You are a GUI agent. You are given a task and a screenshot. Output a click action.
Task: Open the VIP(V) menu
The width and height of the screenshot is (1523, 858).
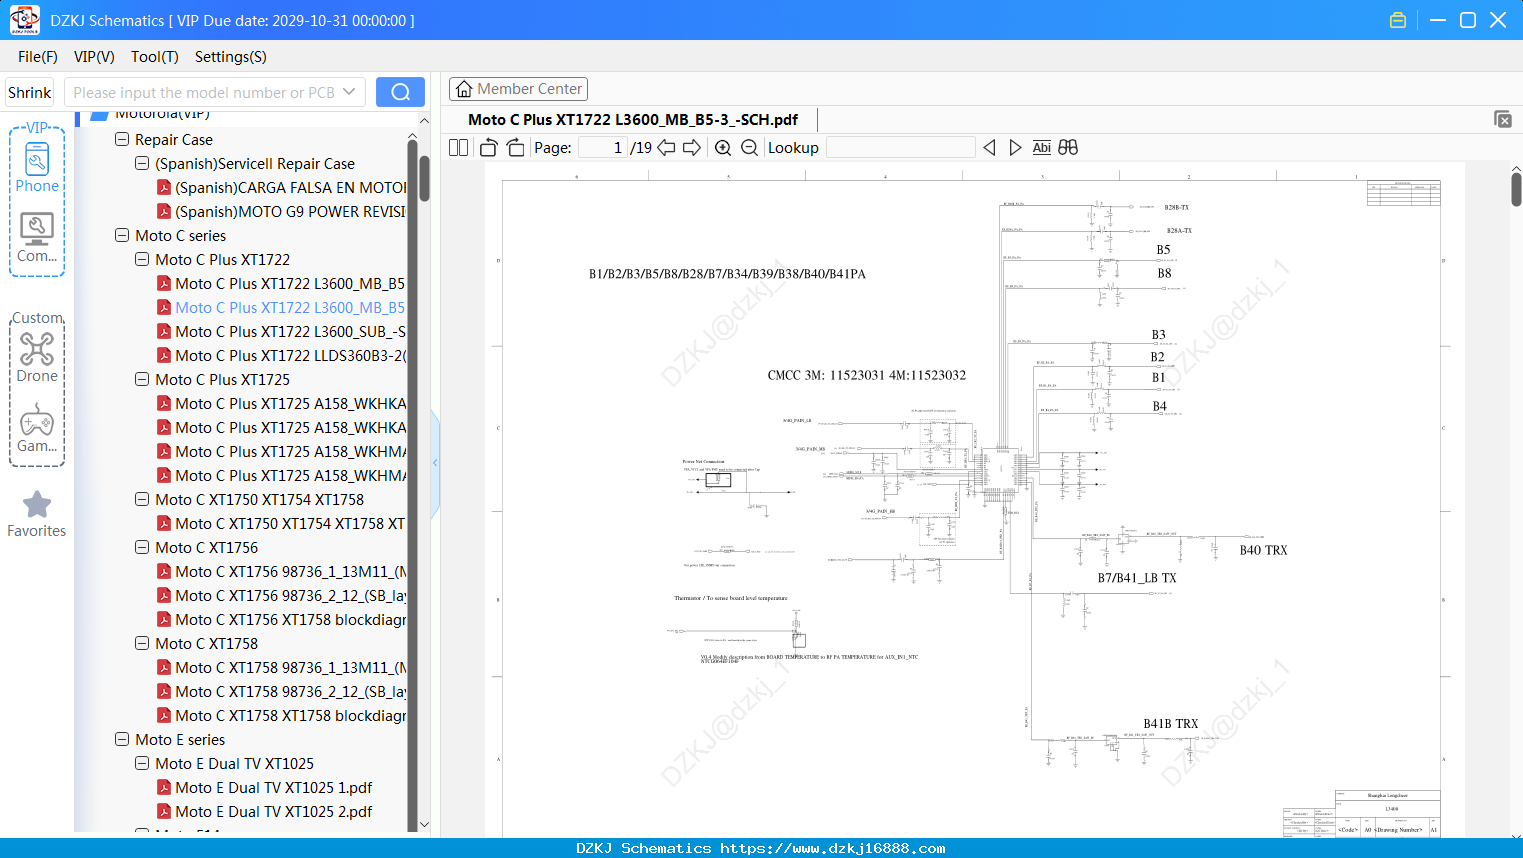pyautogui.click(x=94, y=57)
